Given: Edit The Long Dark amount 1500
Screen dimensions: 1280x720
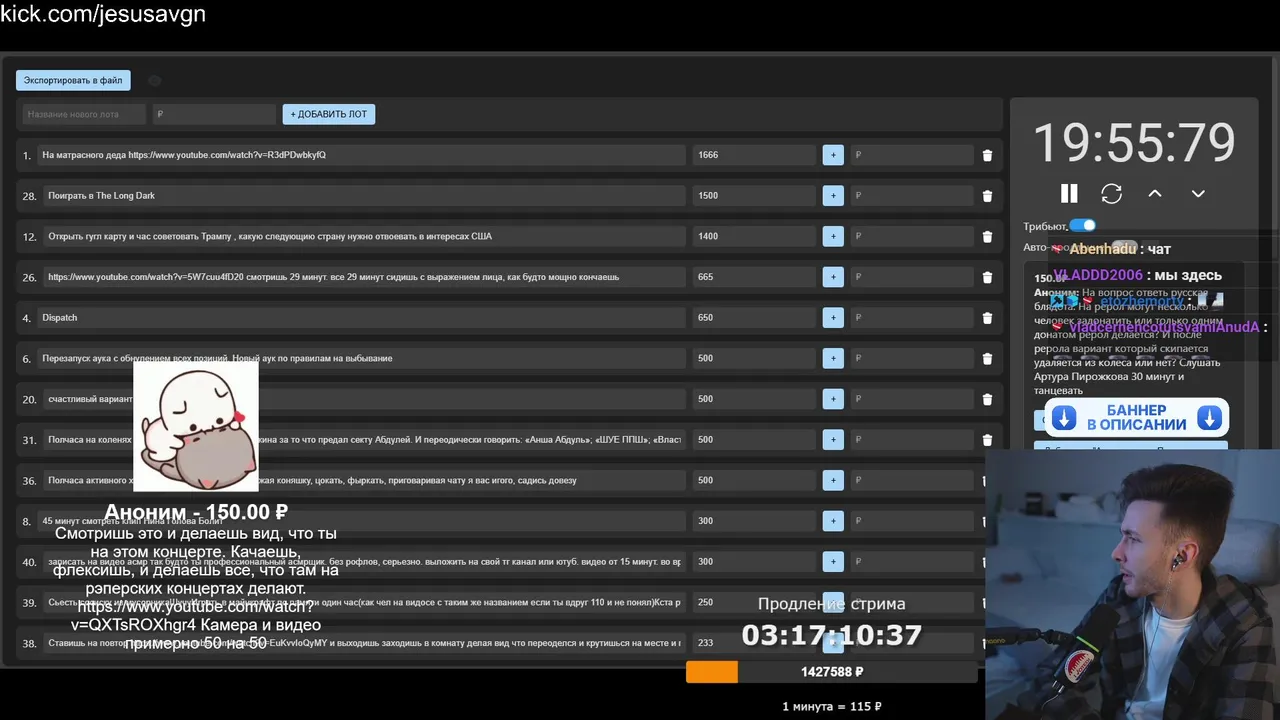Looking at the screenshot, I should [x=754, y=196].
